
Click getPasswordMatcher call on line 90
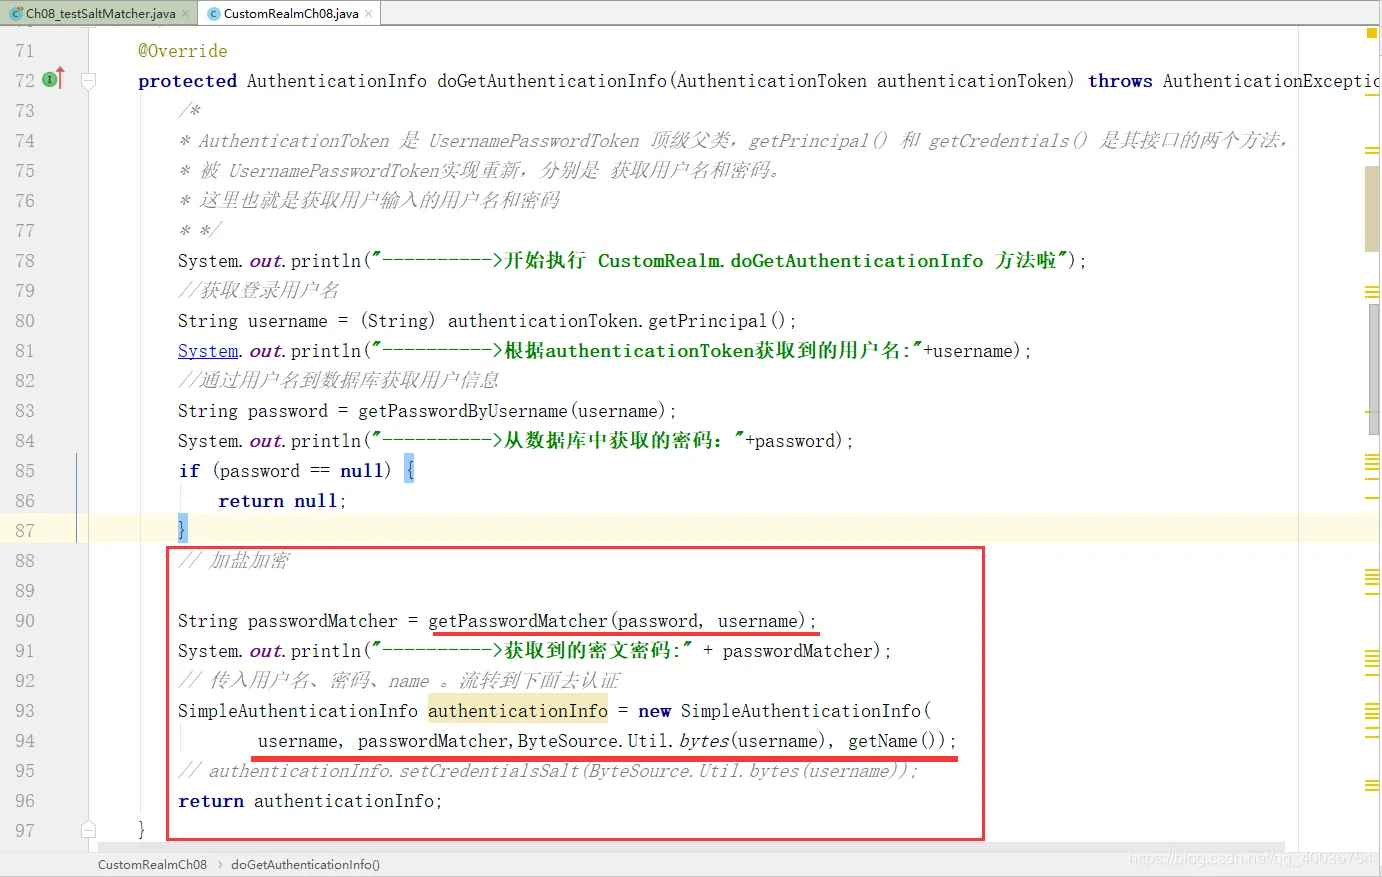pos(622,621)
